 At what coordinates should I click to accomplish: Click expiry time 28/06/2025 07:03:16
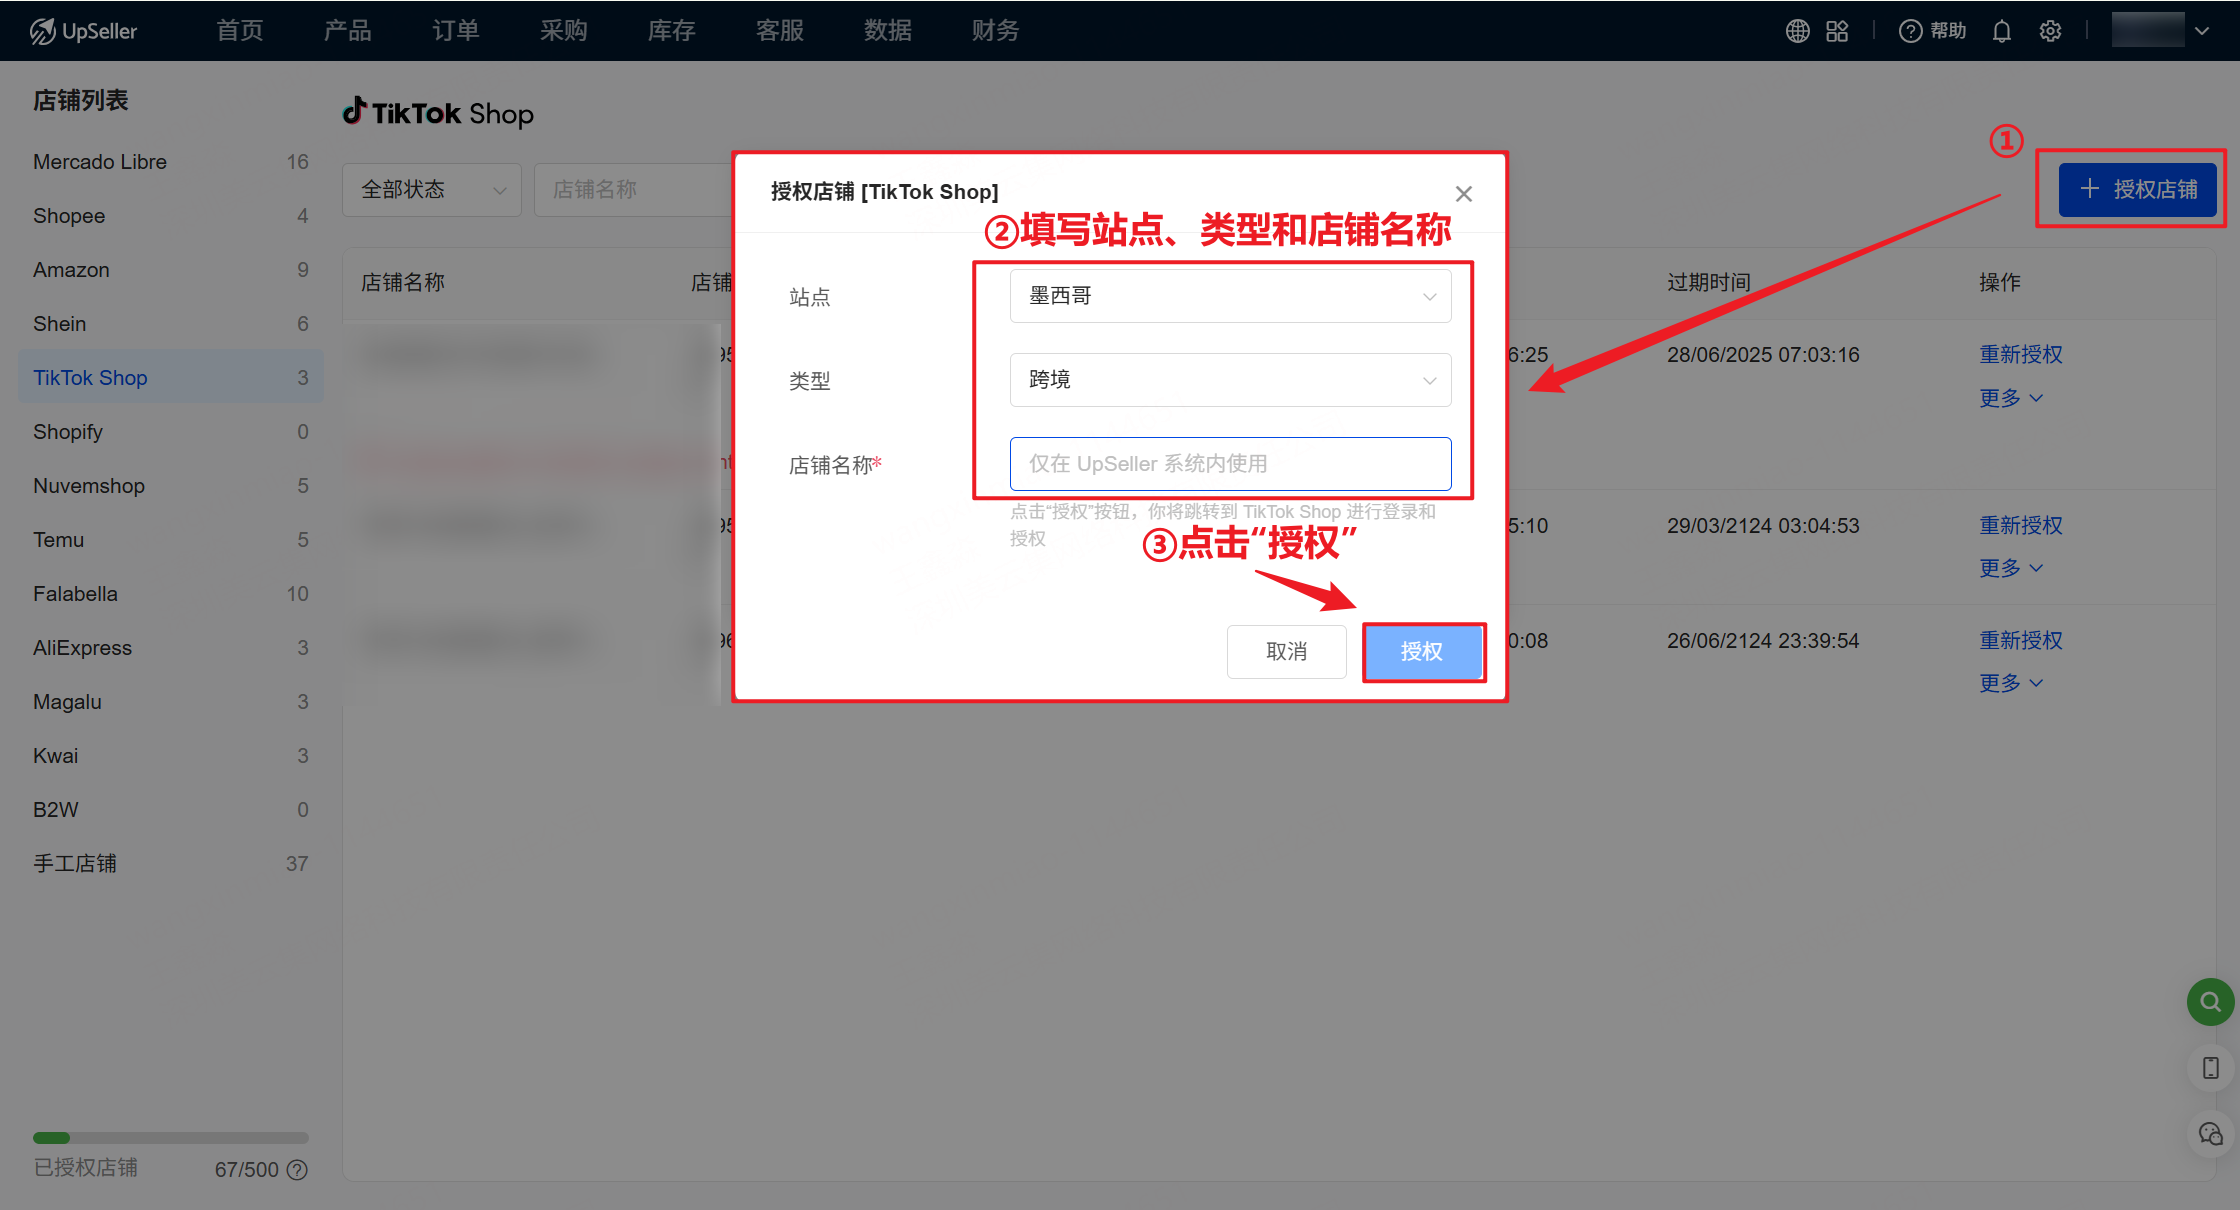pyautogui.click(x=1763, y=355)
